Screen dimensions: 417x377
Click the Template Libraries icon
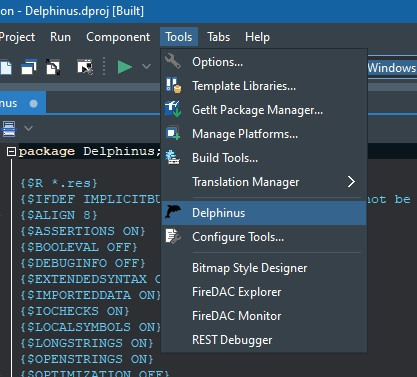[x=173, y=85]
